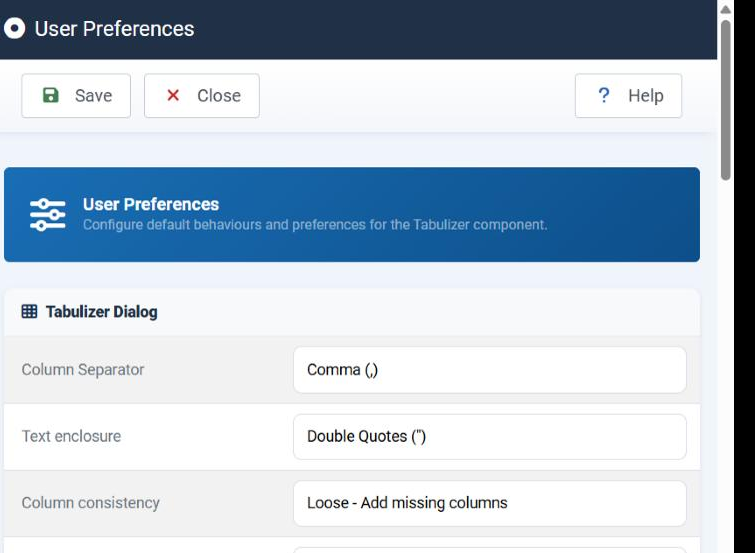Click the 'Configure default behaviours' description text
The height and width of the screenshot is (553, 755).
tap(315, 225)
